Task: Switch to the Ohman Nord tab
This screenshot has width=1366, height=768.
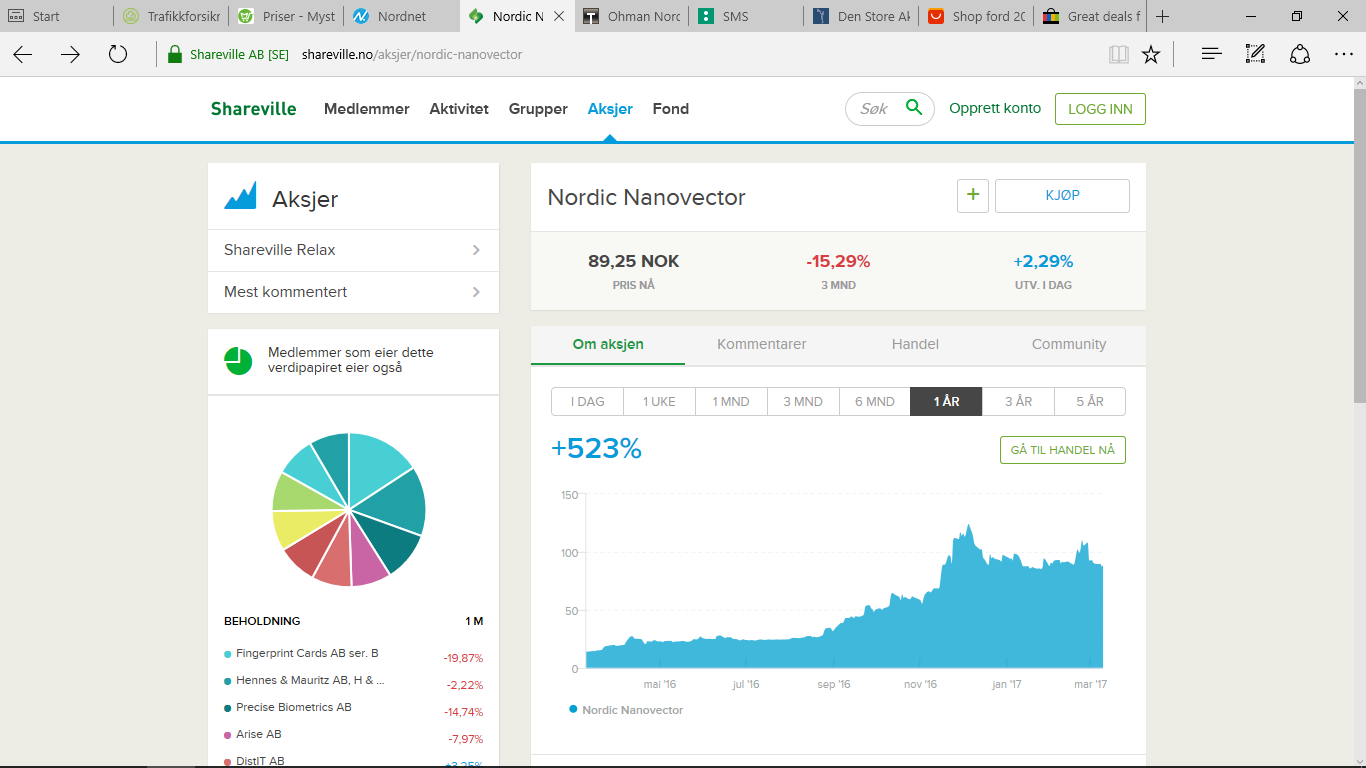Action: [x=632, y=16]
